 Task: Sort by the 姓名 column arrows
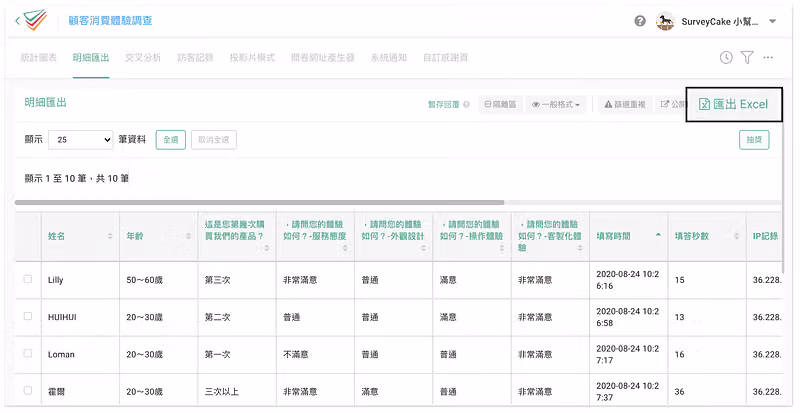110,236
